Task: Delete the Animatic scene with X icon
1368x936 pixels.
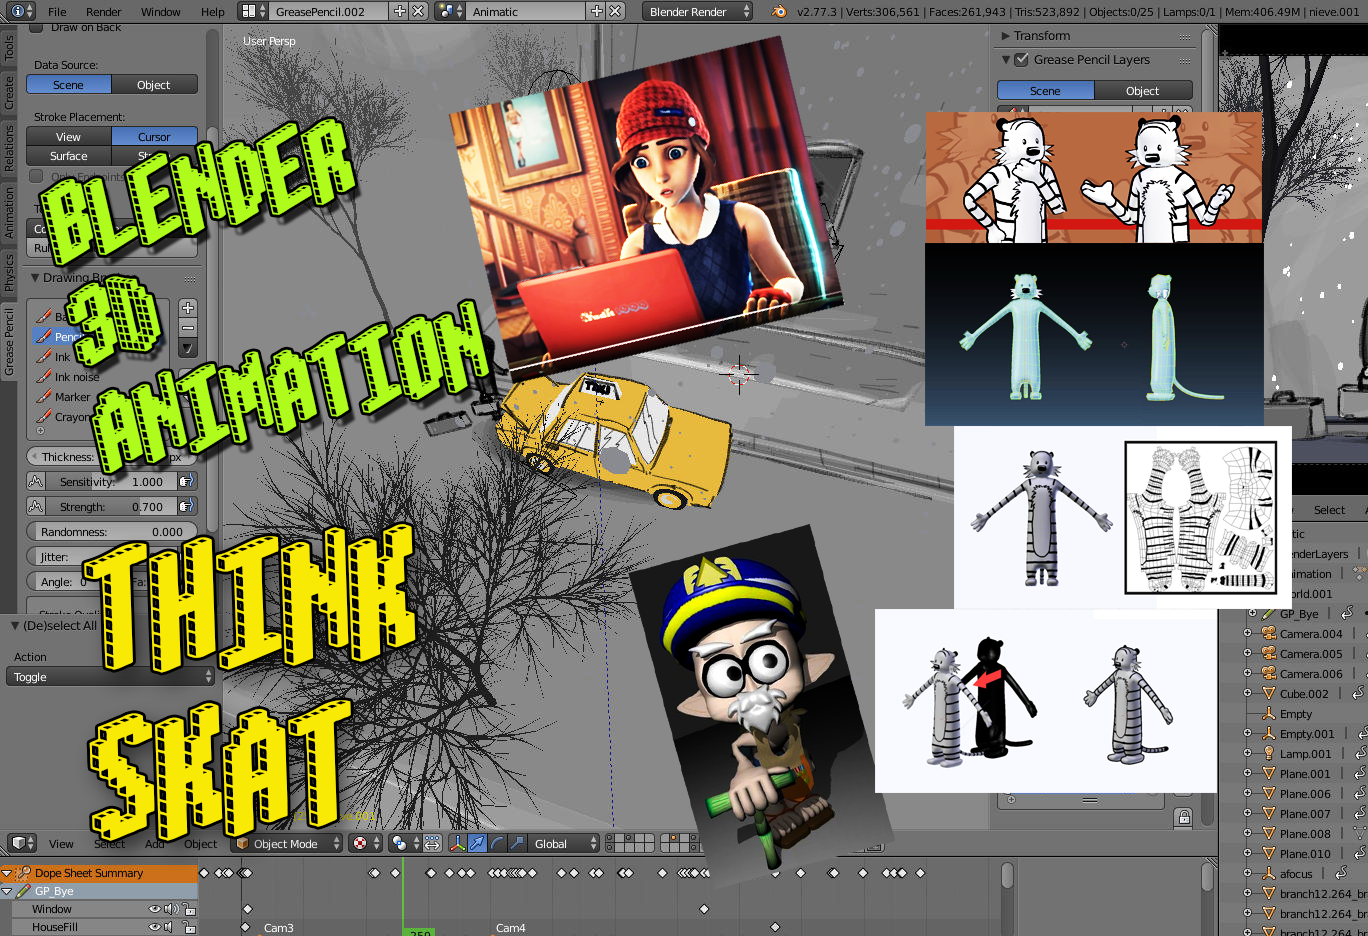Action: 615,11
